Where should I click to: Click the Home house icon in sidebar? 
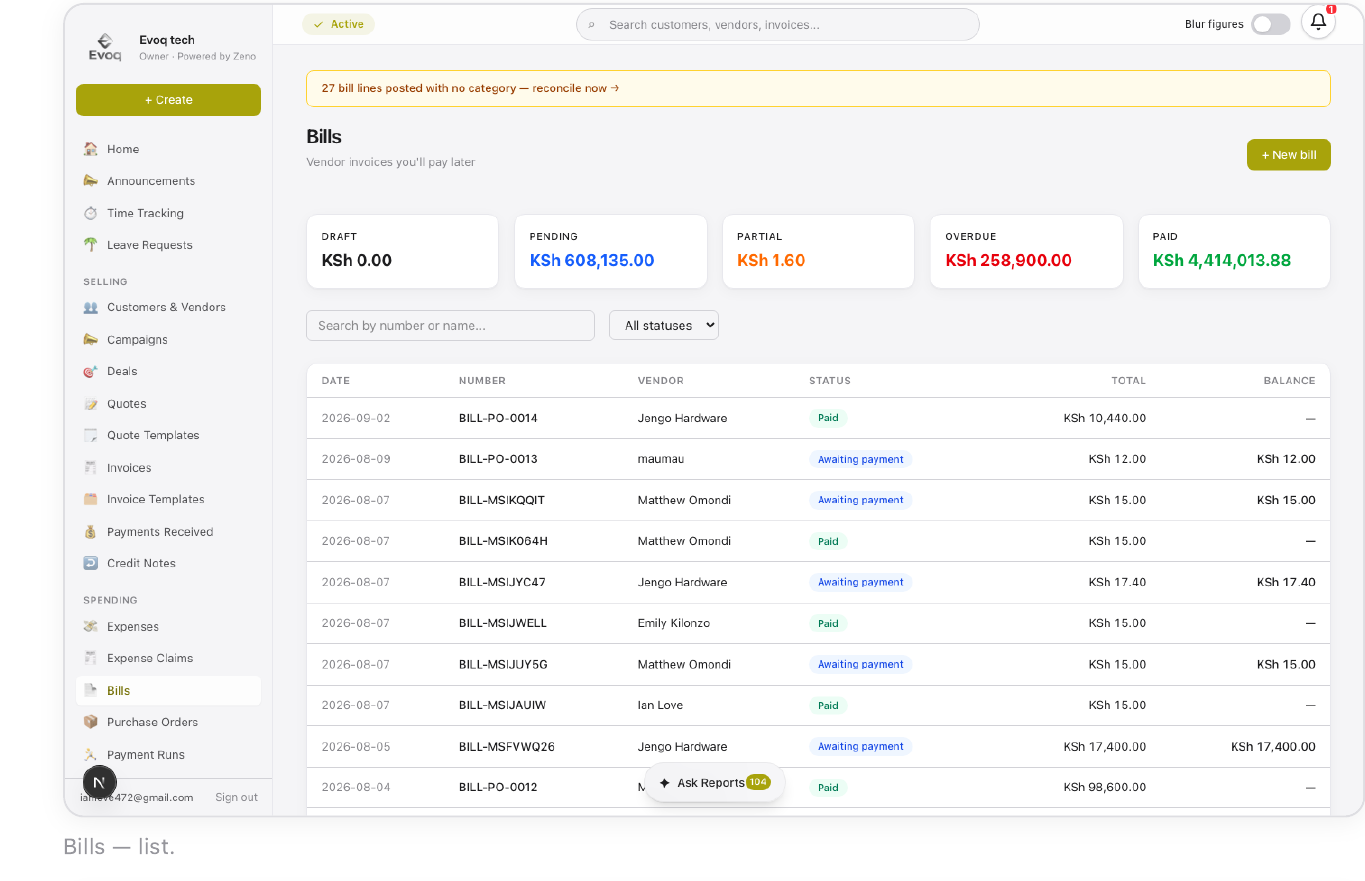click(91, 149)
